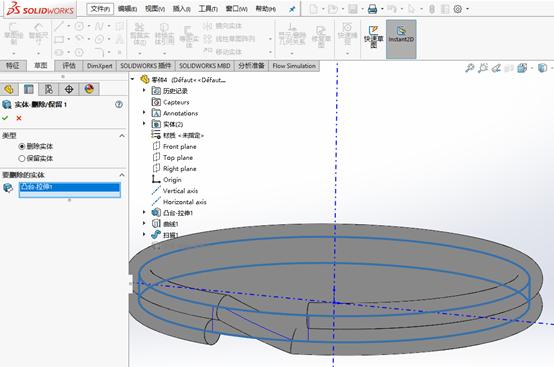Switch to the SOLIDWORKS 插件 tab
The image size is (554, 367).
pyautogui.click(x=146, y=66)
